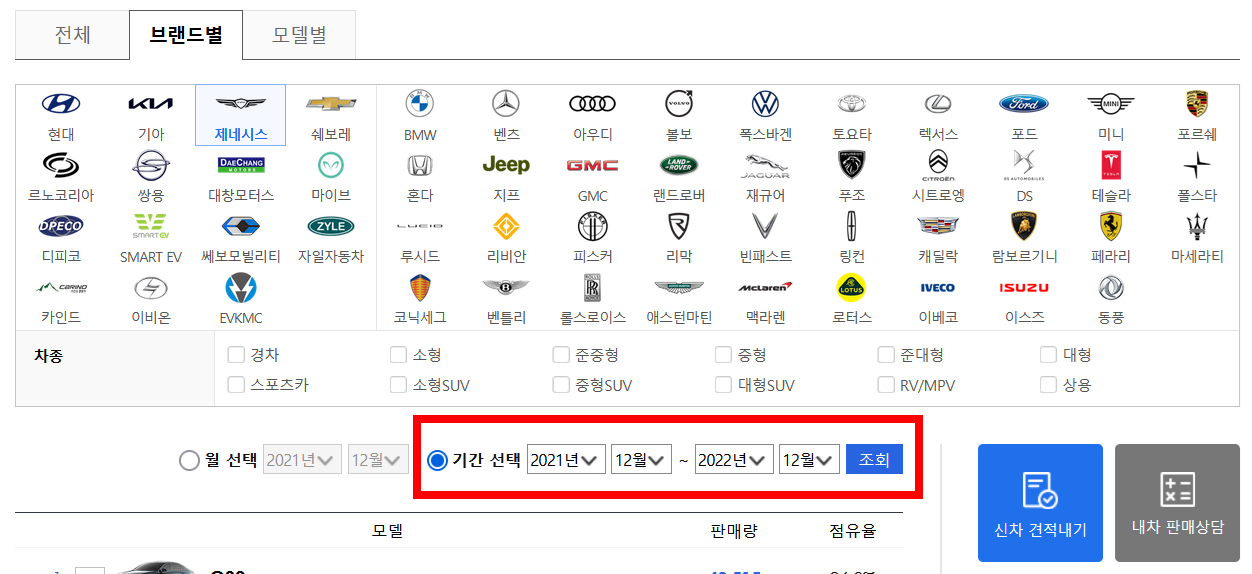1252x574 pixels.
Task: Select the Volvo (볼보) brand icon
Action: click(679, 103)
